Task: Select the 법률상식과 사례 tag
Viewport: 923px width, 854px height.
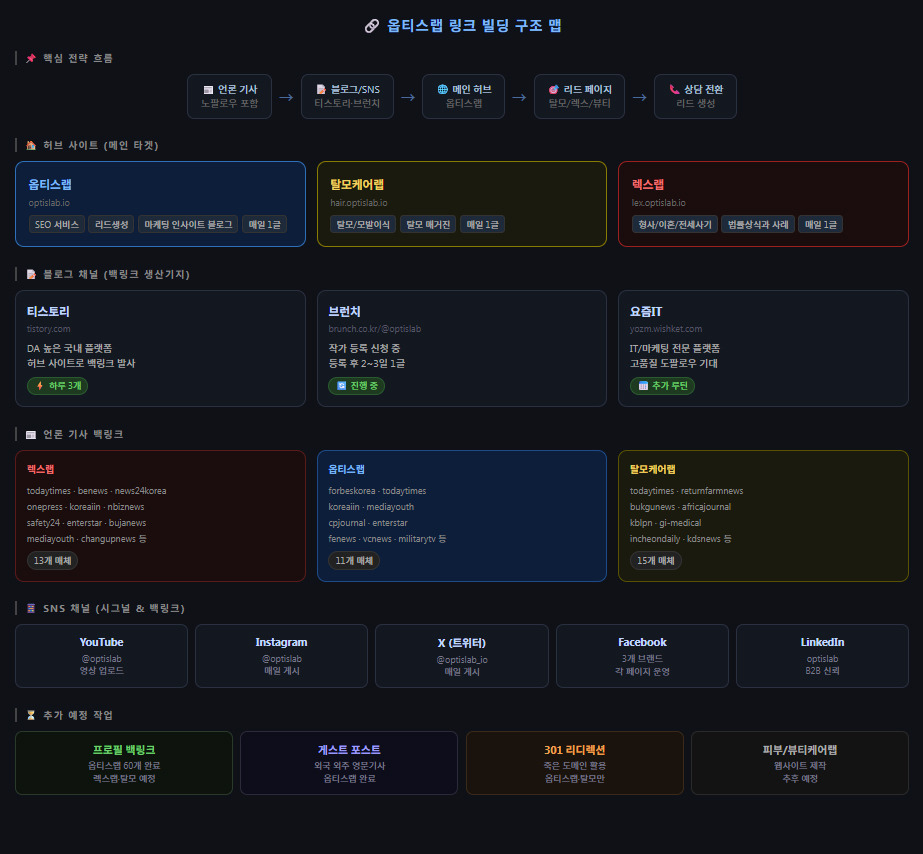Action: (x=758, y=225)
